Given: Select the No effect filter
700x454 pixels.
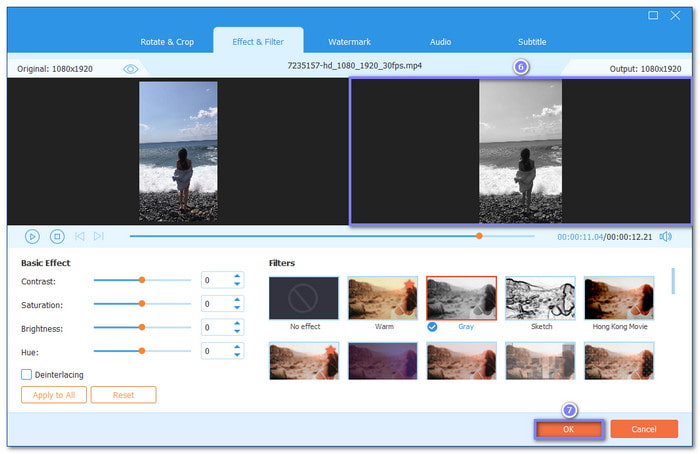Looking at the screenshot, I should tap(304, 298).
